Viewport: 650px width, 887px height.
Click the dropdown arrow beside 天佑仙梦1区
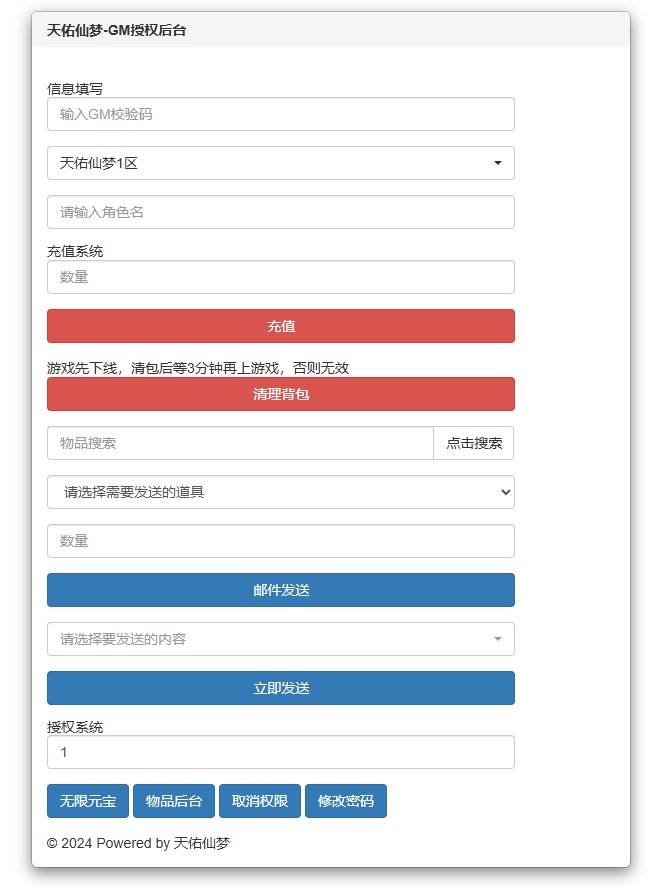click(497, 163)
